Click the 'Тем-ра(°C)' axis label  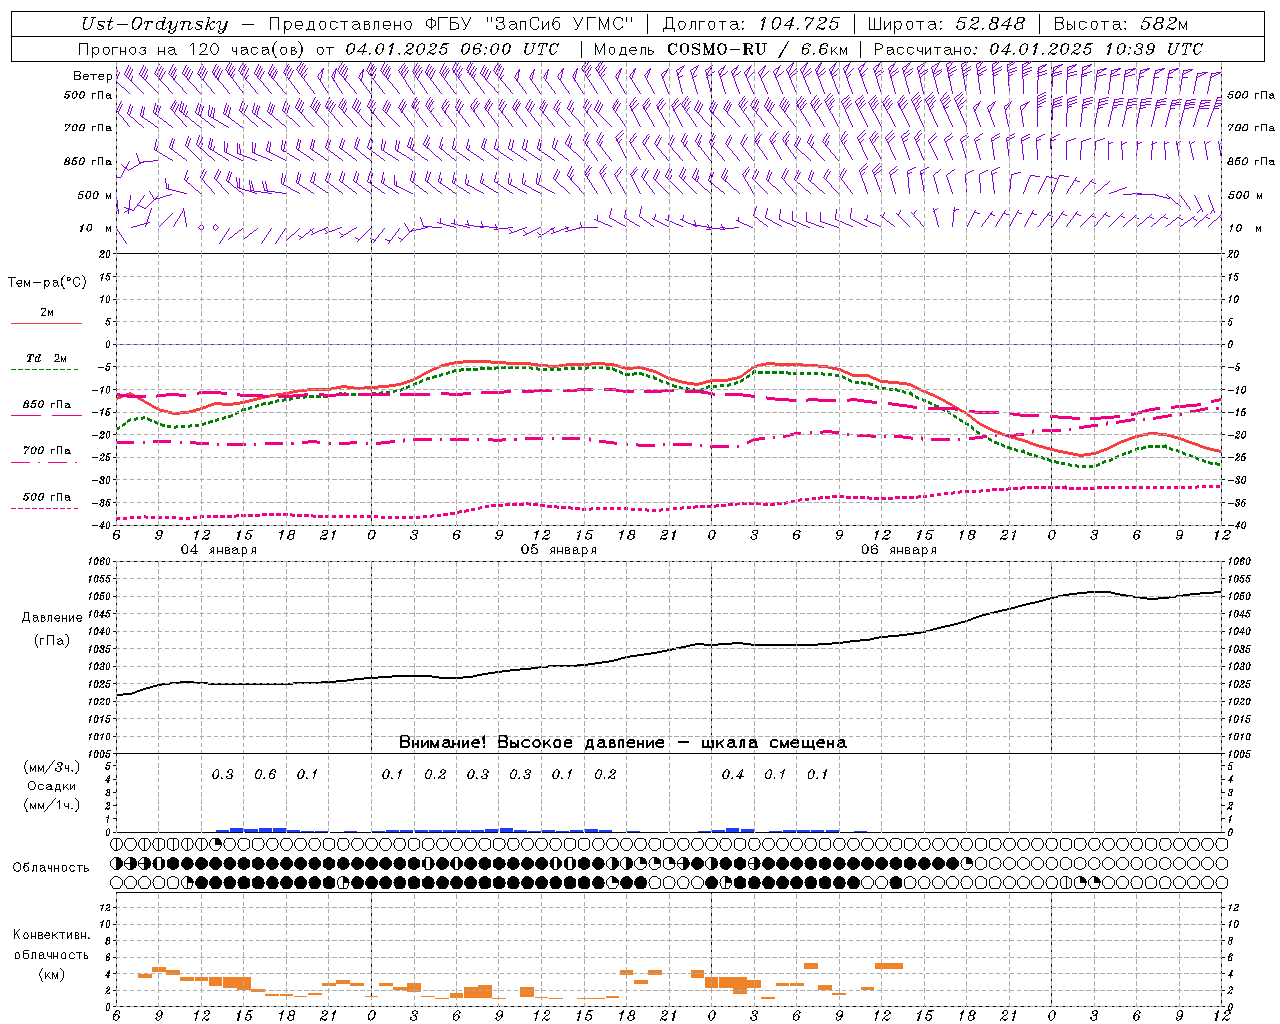(47, 283)
